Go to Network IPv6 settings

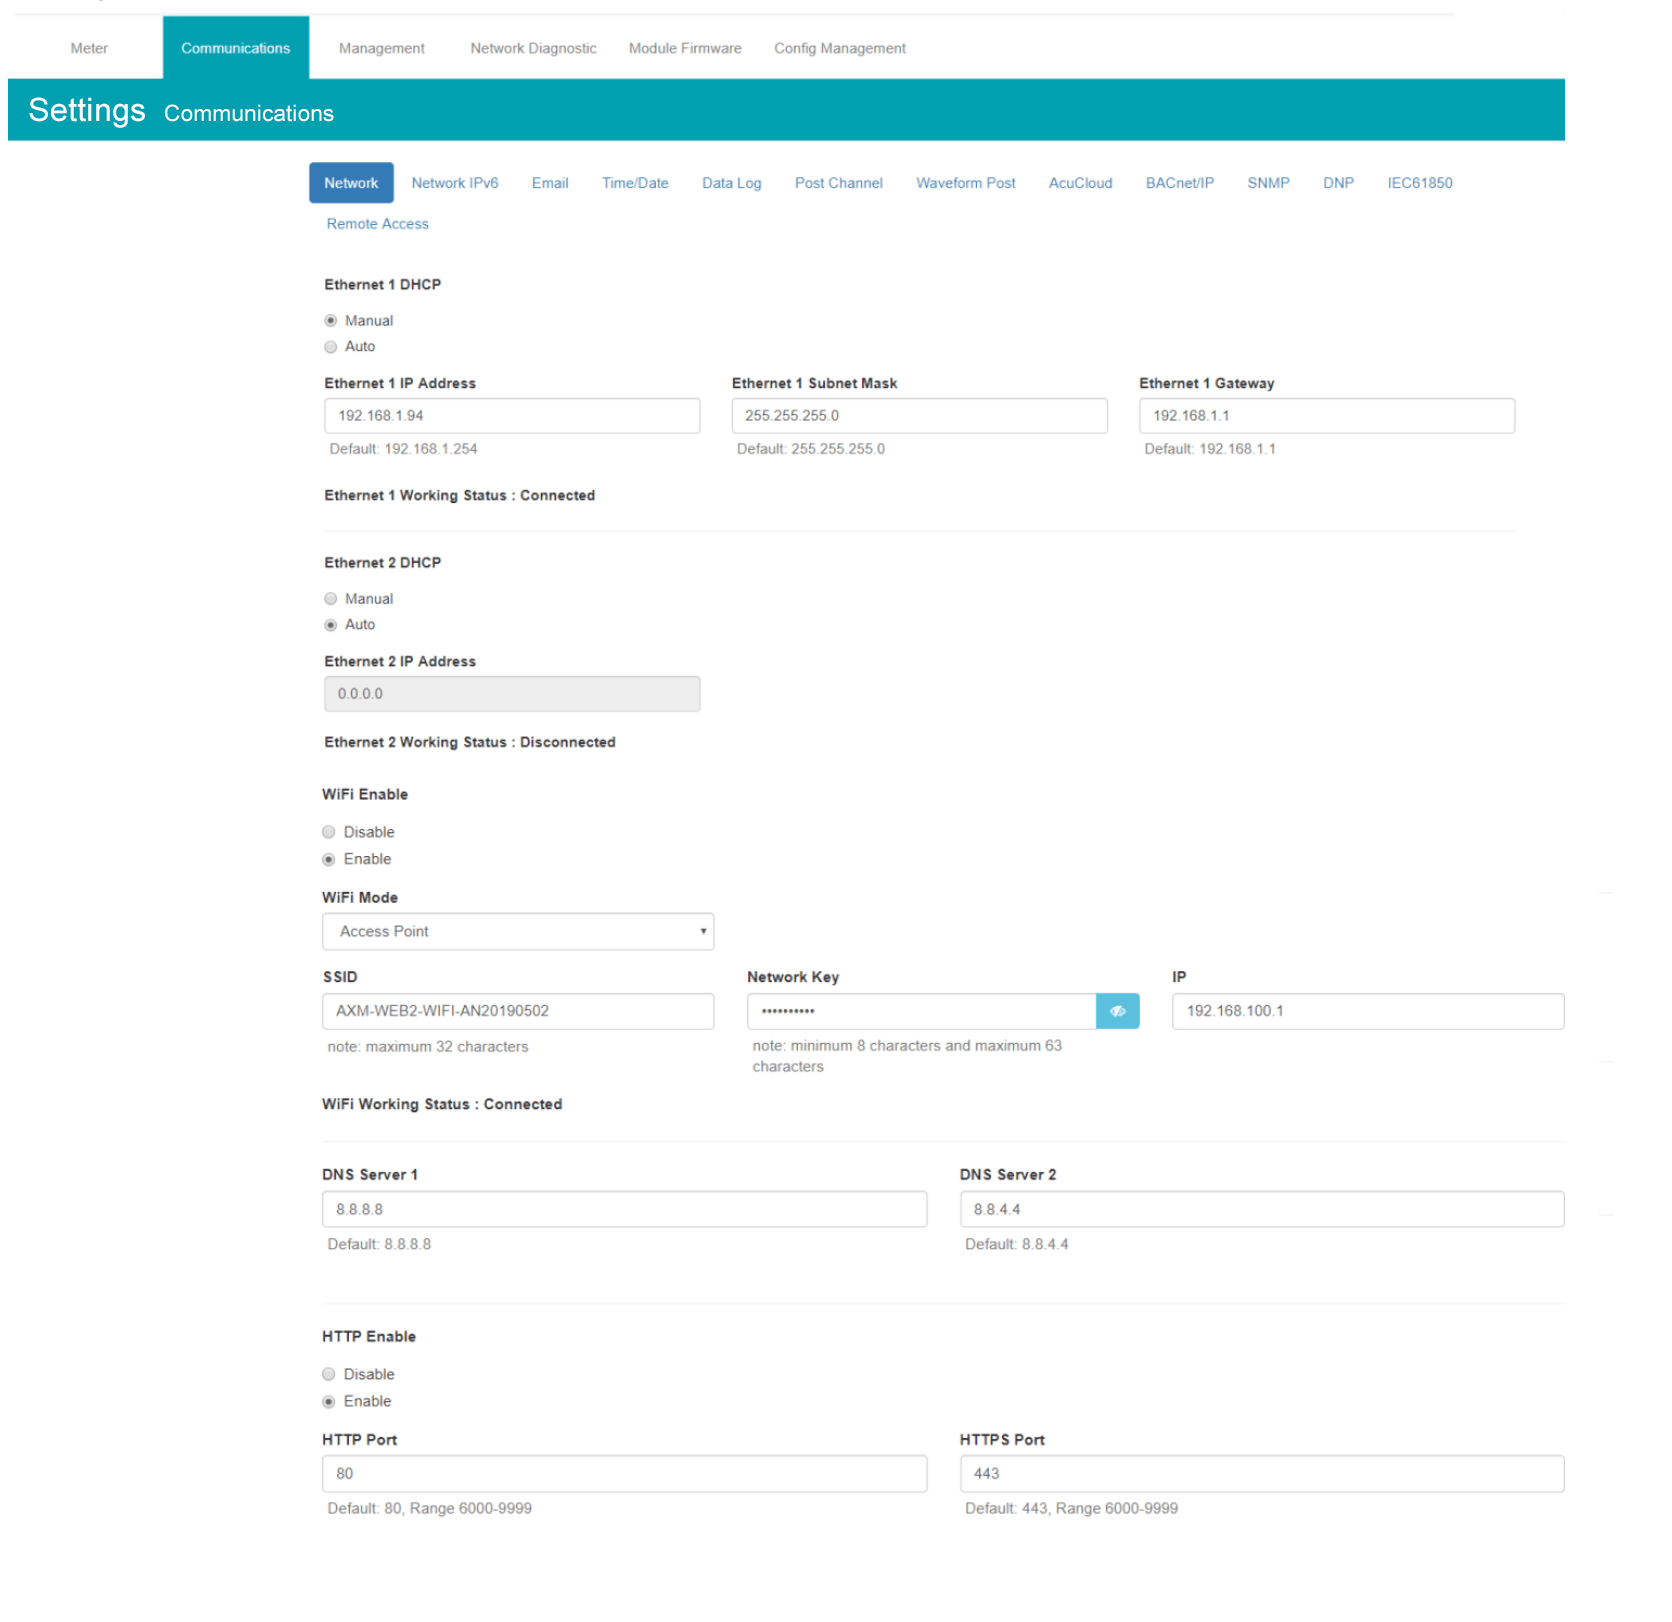click(x=455, y=183)
